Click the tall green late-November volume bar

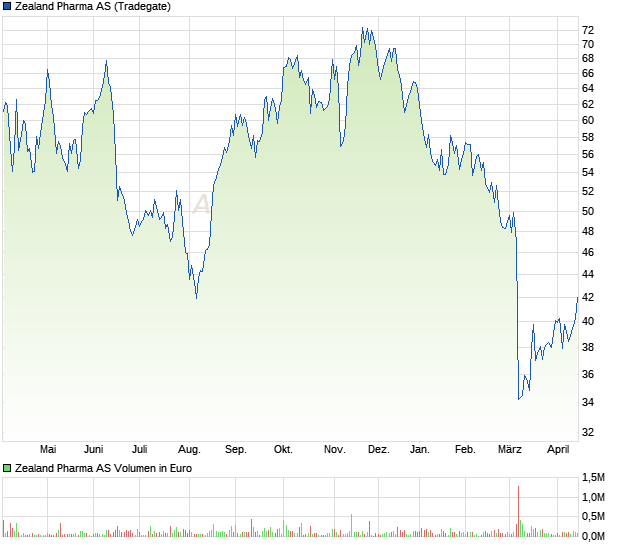click(351, 525)
